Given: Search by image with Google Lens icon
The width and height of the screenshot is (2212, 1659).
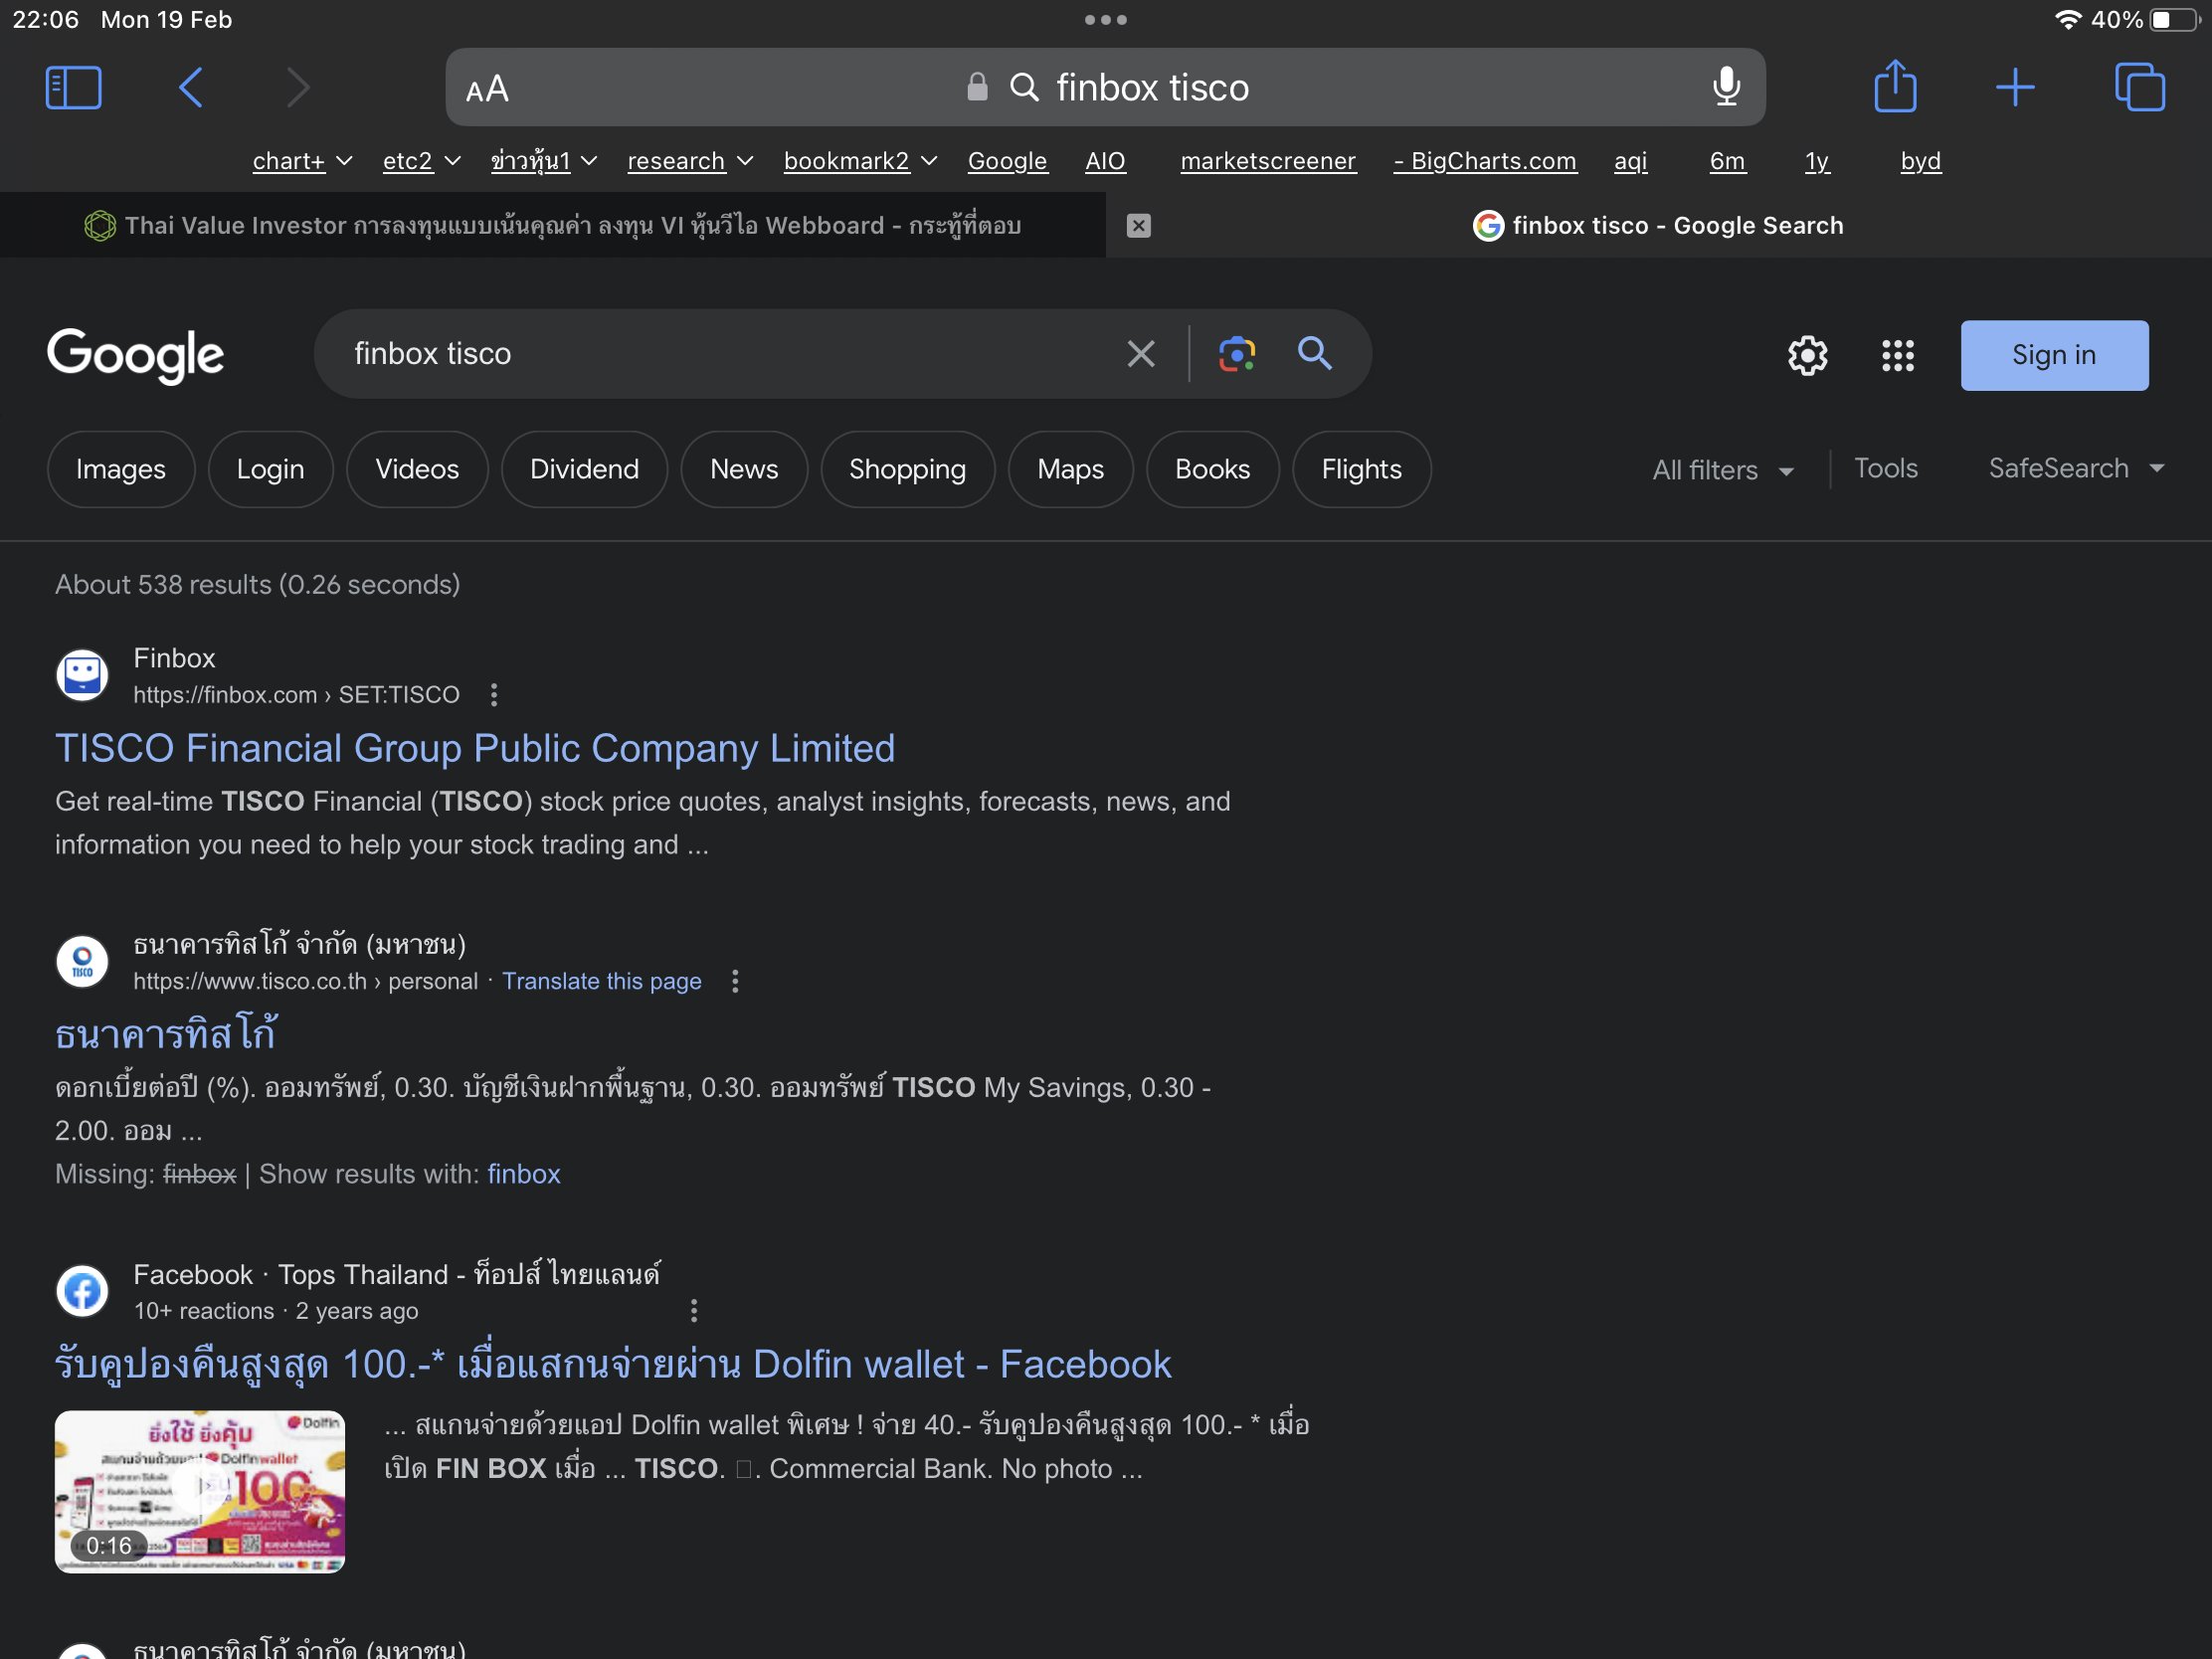Looking at the screenshot, I should click(x=1237, y=354).
